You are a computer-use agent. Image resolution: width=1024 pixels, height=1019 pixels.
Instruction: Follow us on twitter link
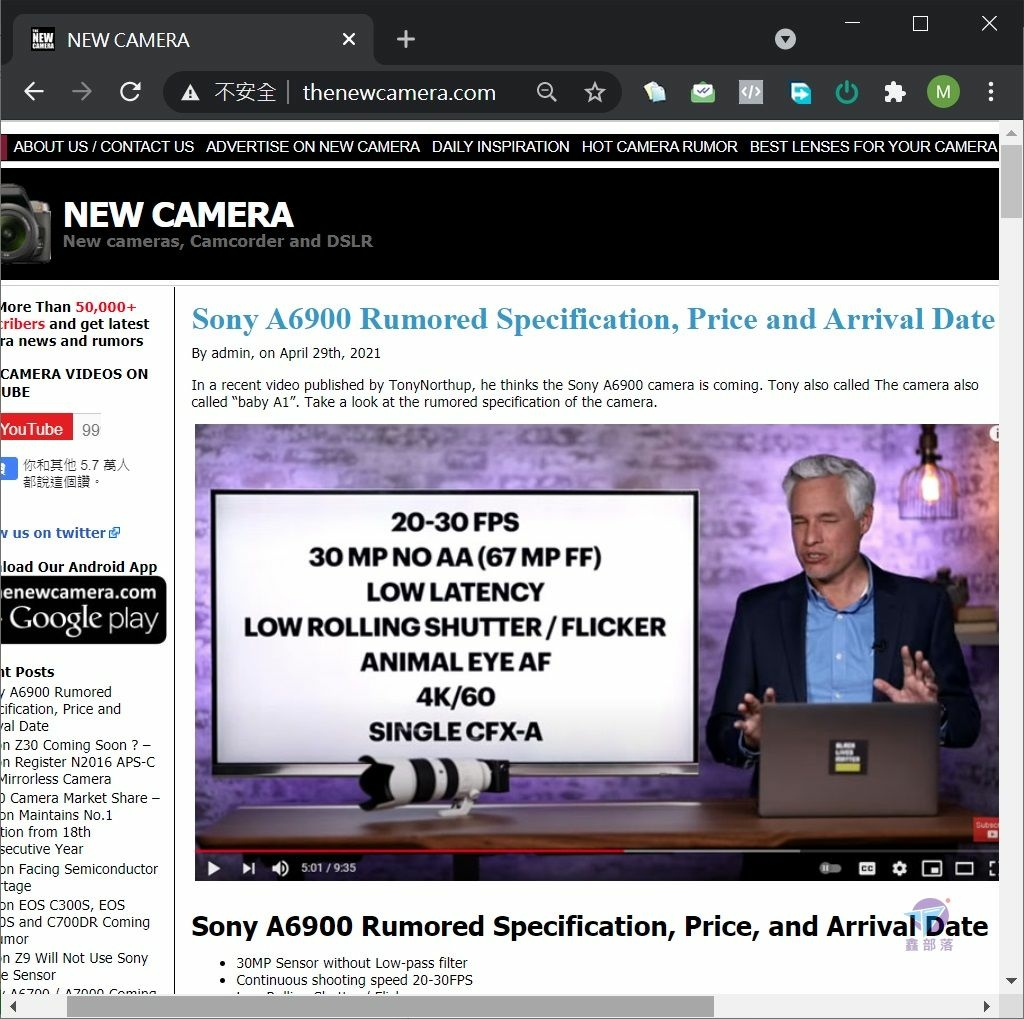point(59,533)
